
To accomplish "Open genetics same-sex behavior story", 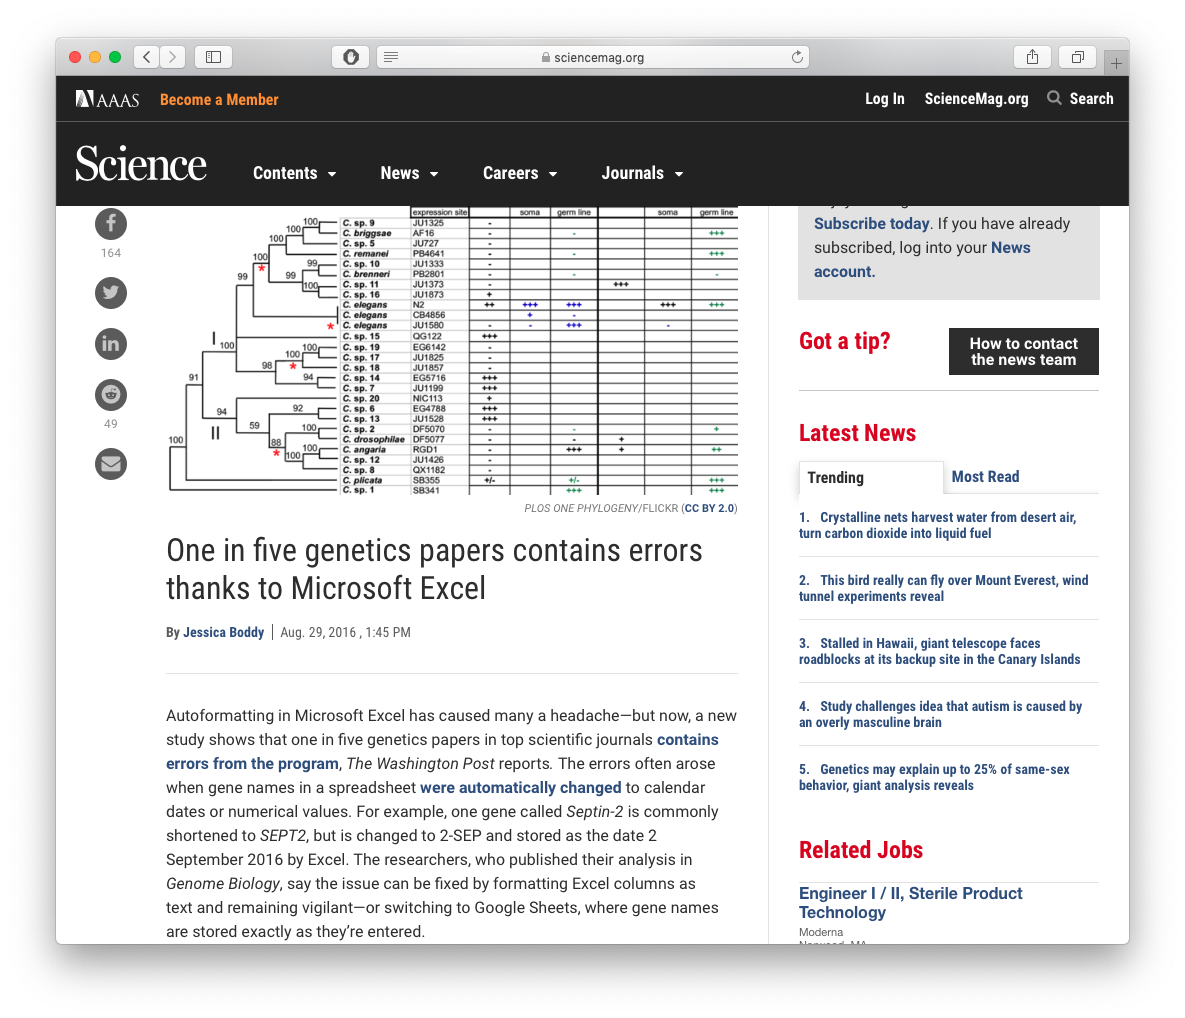I will [x=934, y=777].
